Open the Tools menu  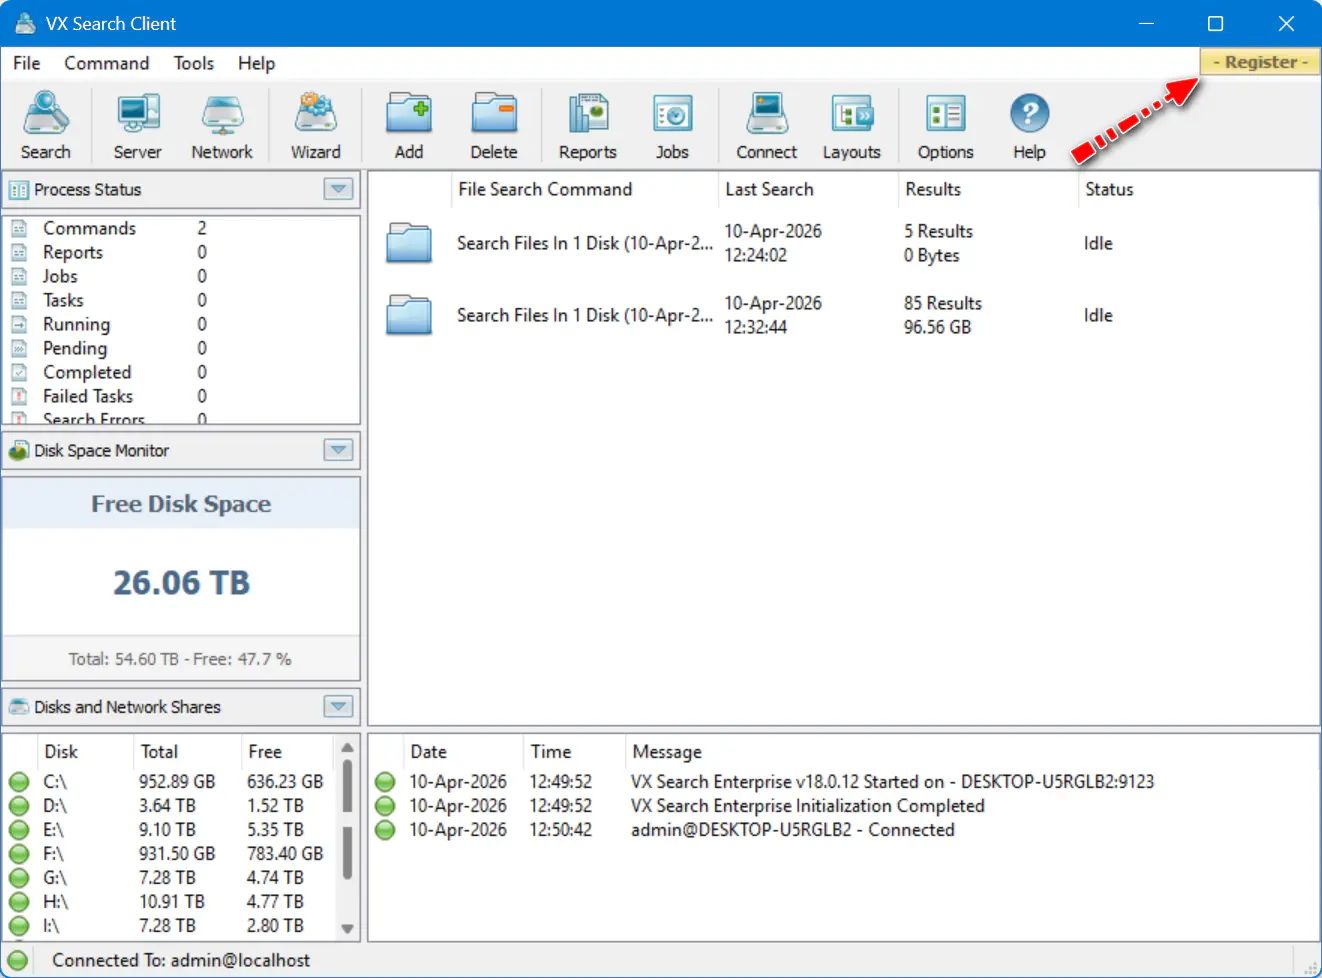point(193,63)
